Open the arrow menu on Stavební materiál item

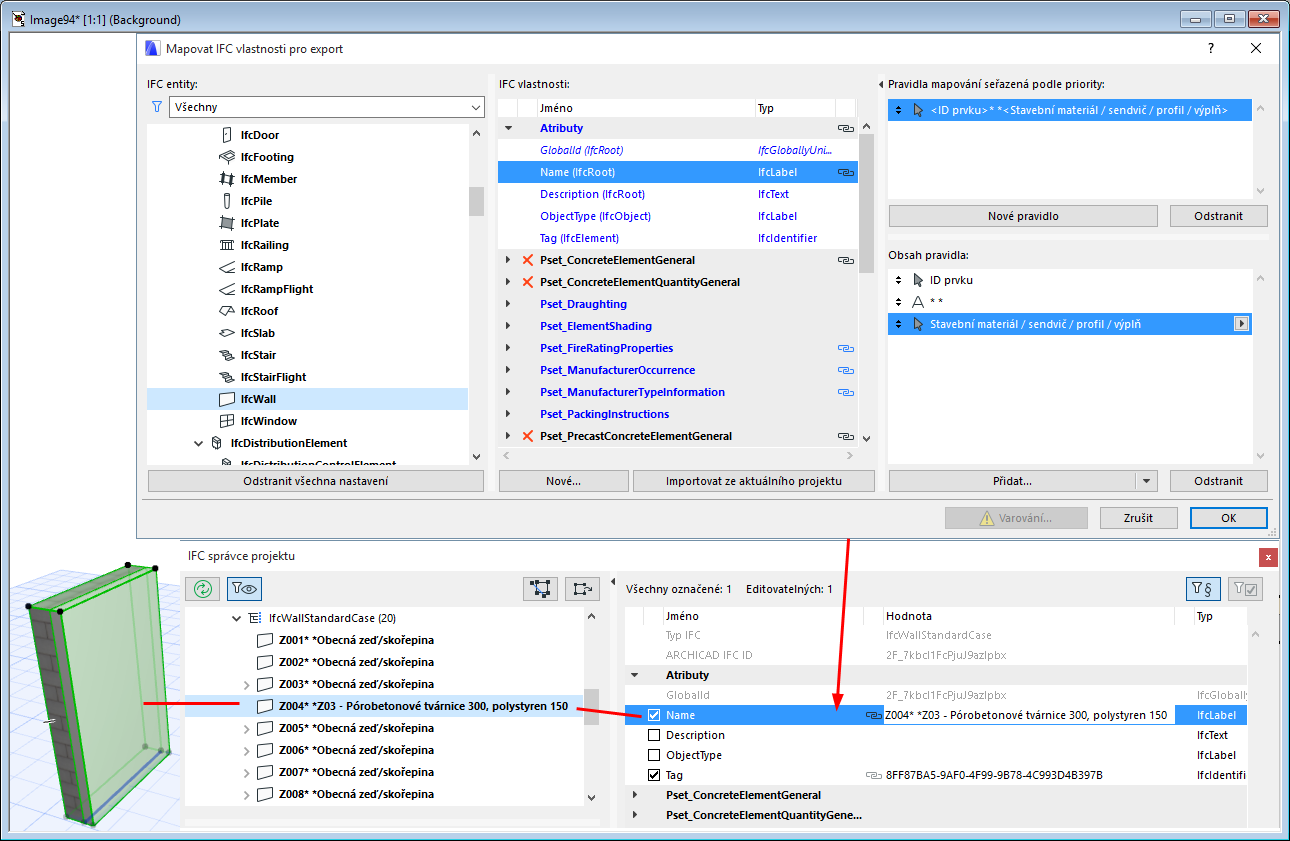(1242, 324)
